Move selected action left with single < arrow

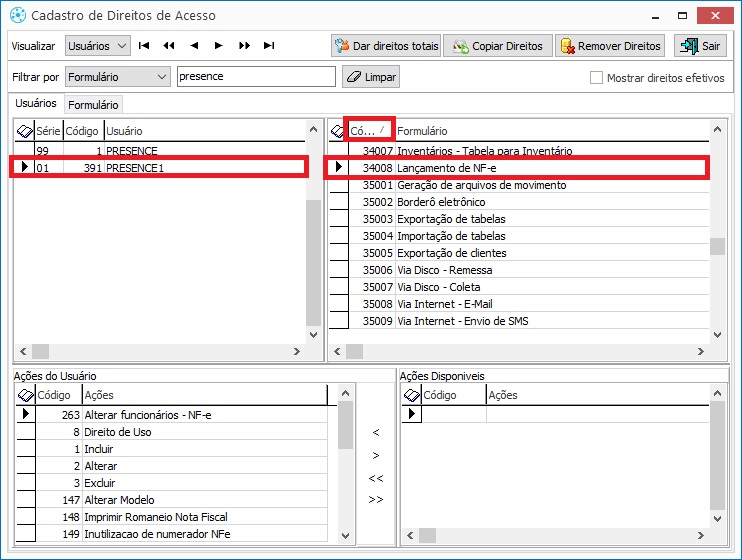click(x=376, y=432)
